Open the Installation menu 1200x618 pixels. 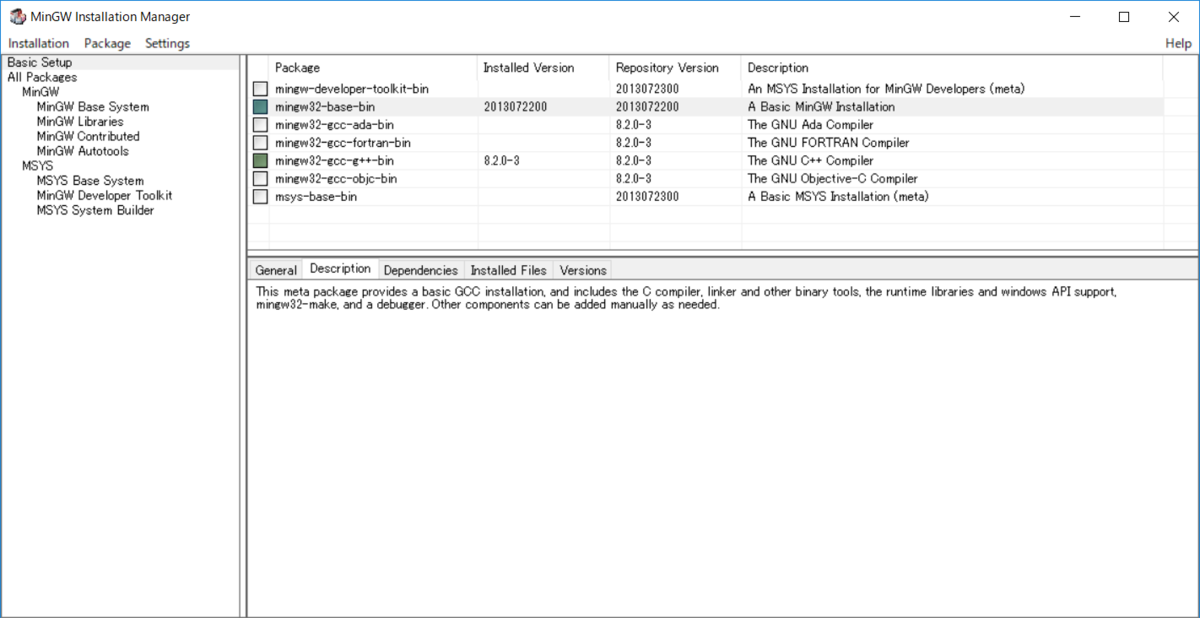coord(39,43)
